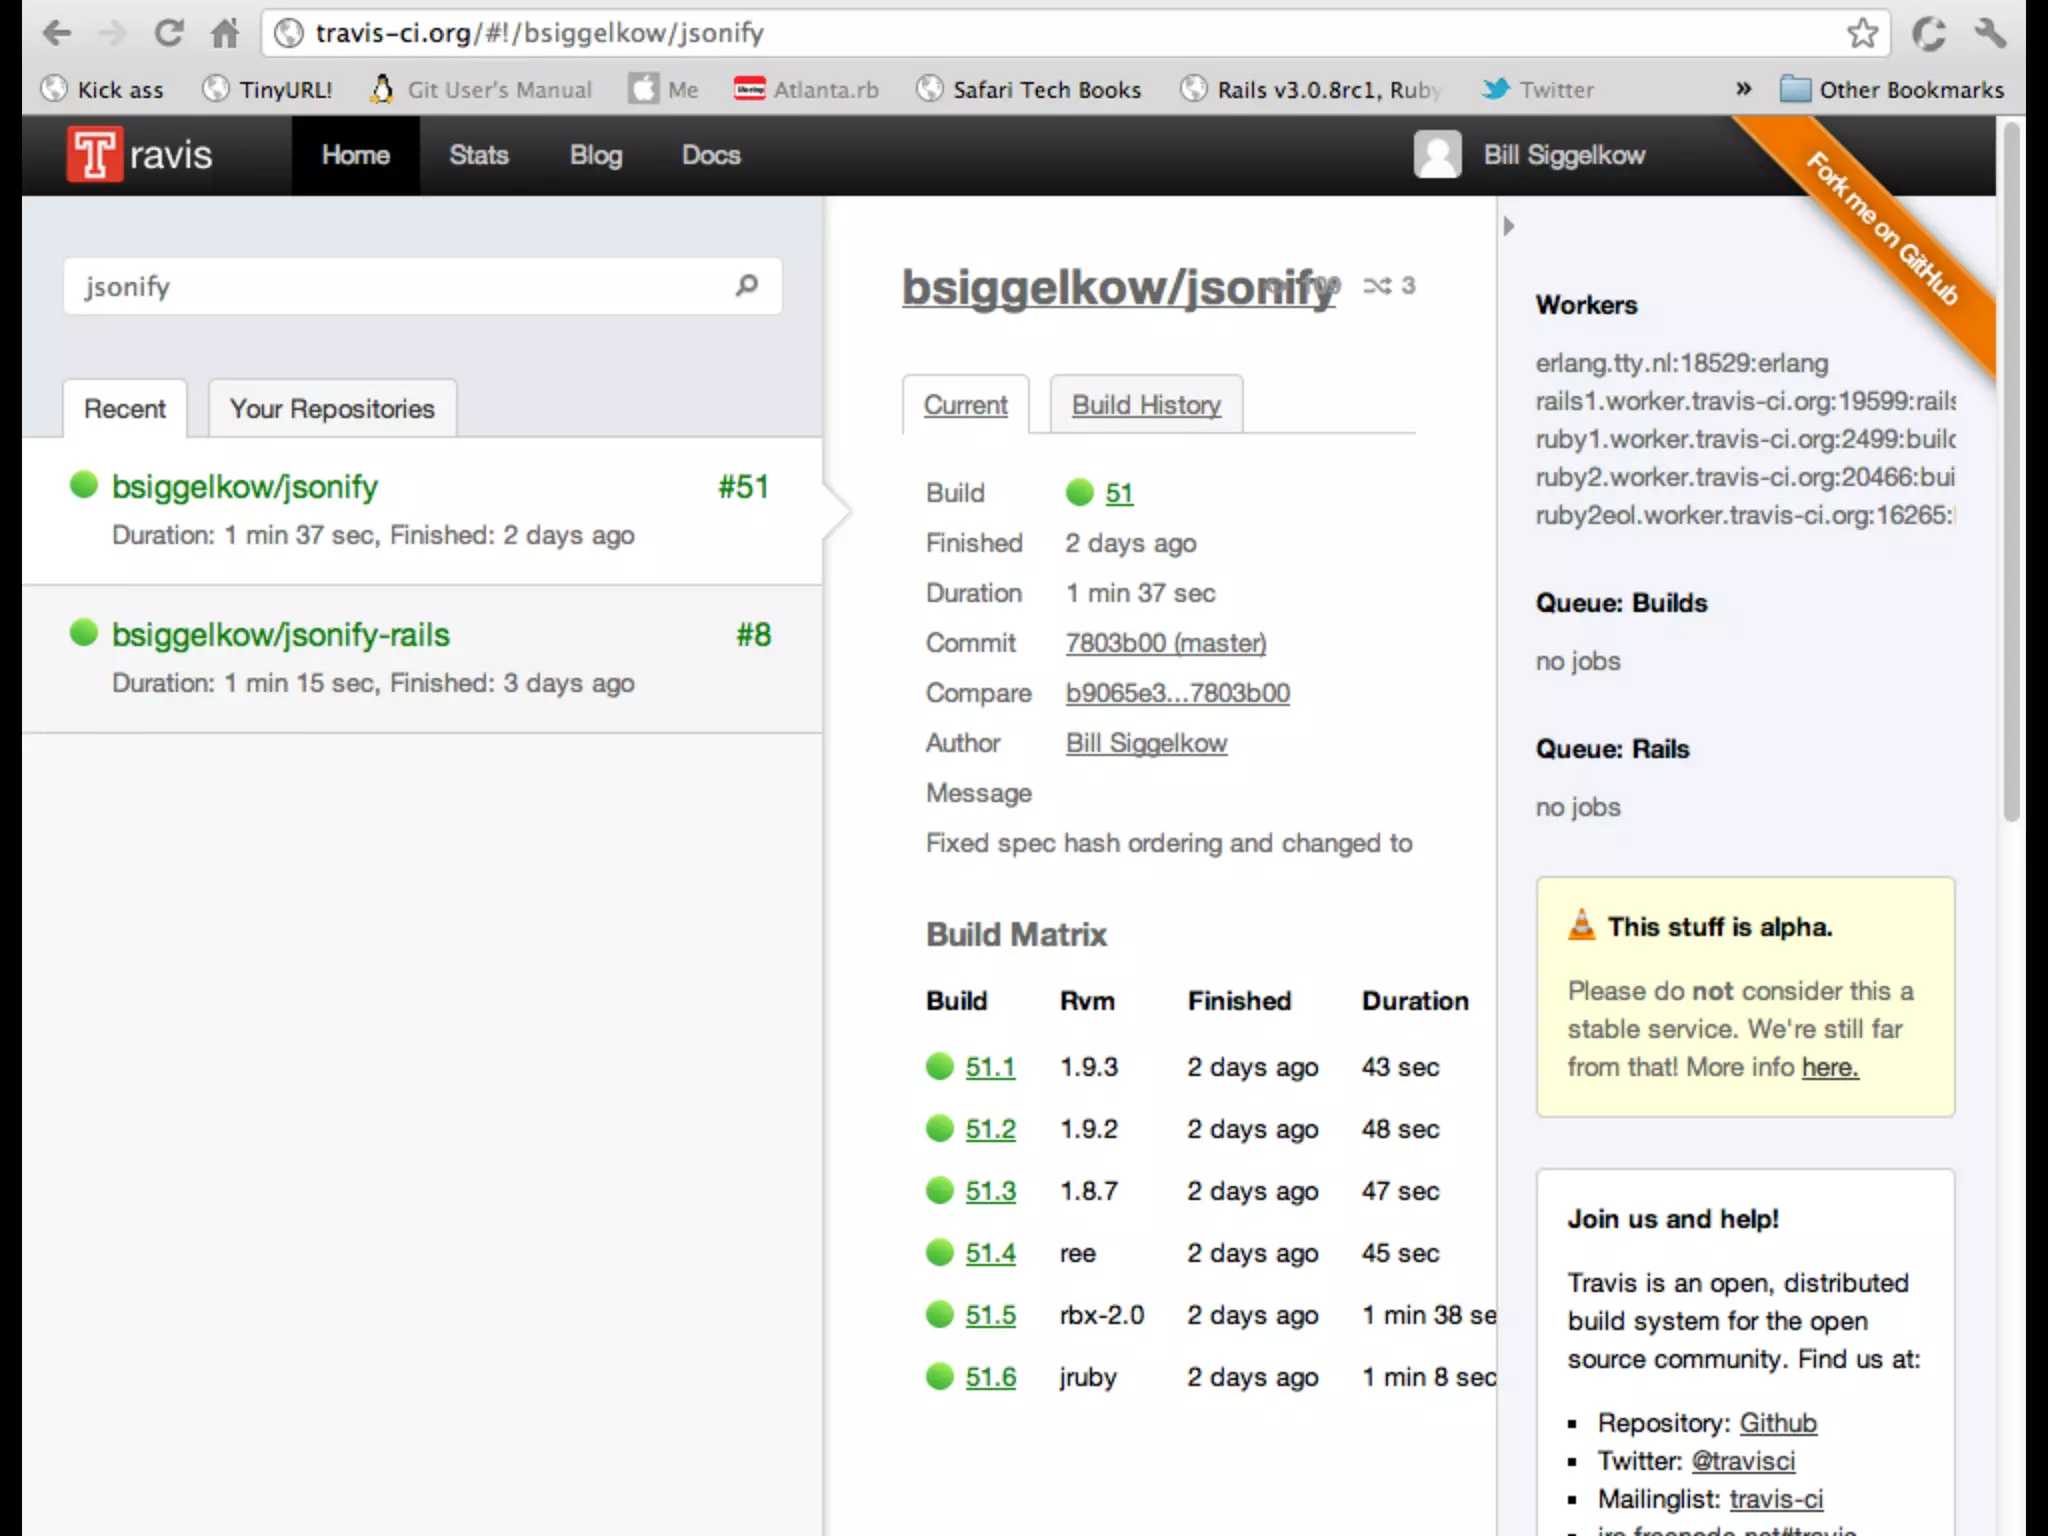Open commit 7803b00 (master) link

click(x=1165, y=643)
